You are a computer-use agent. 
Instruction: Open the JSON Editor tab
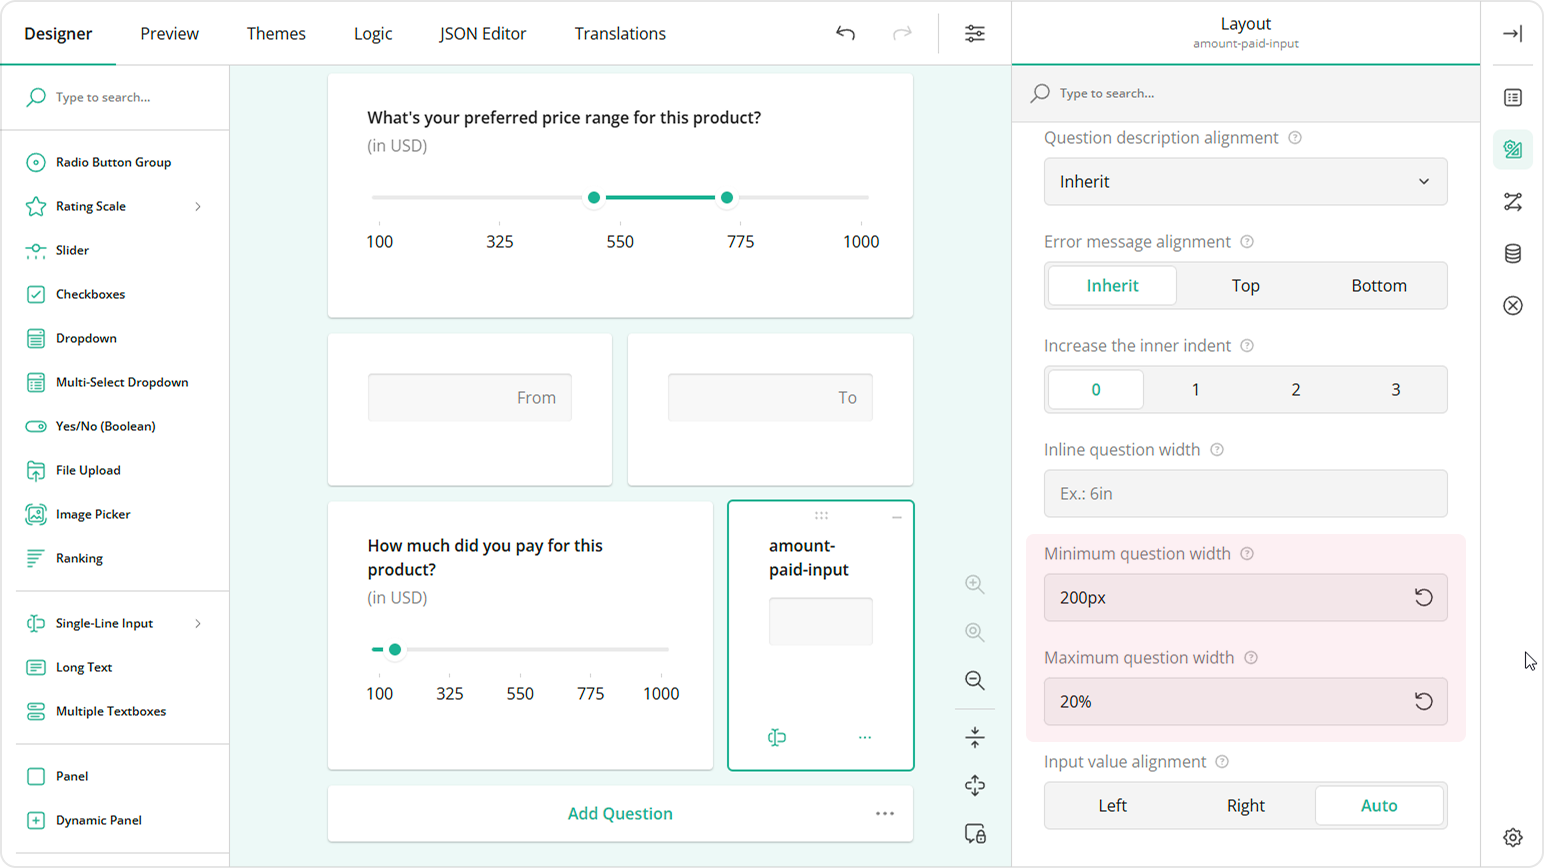(483, 33)
